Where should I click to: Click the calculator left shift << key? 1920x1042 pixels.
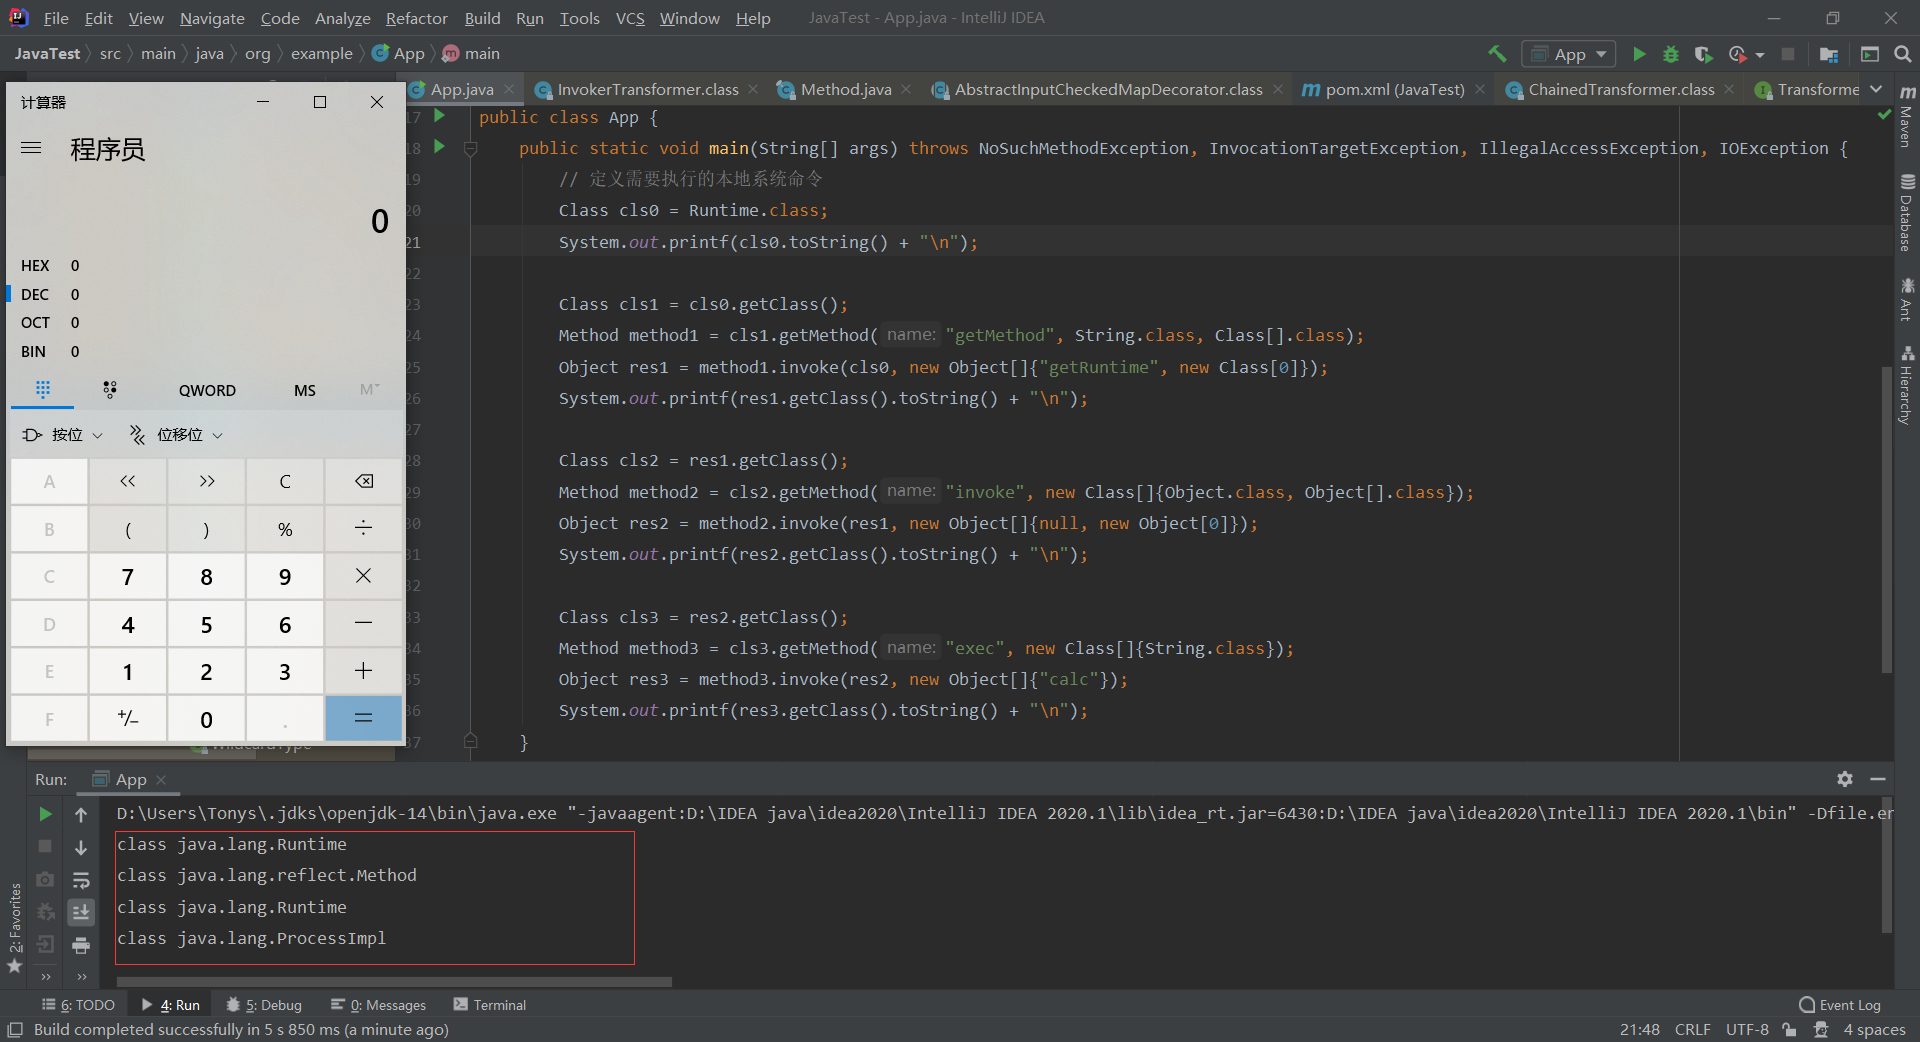click(128, 481)
